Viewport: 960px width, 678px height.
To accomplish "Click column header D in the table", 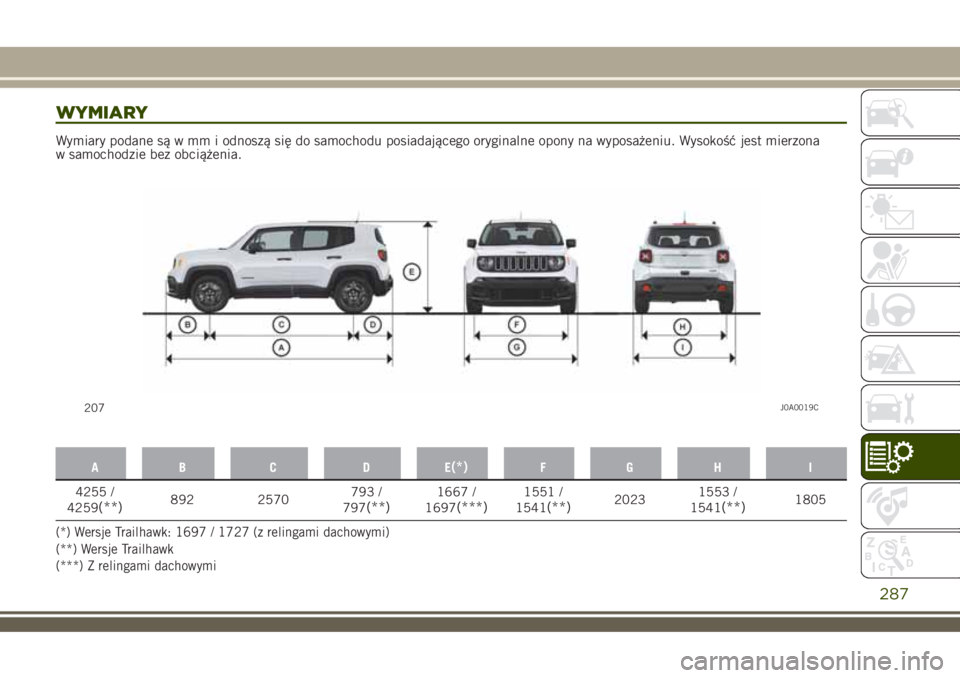I will (x=362, y=464).
